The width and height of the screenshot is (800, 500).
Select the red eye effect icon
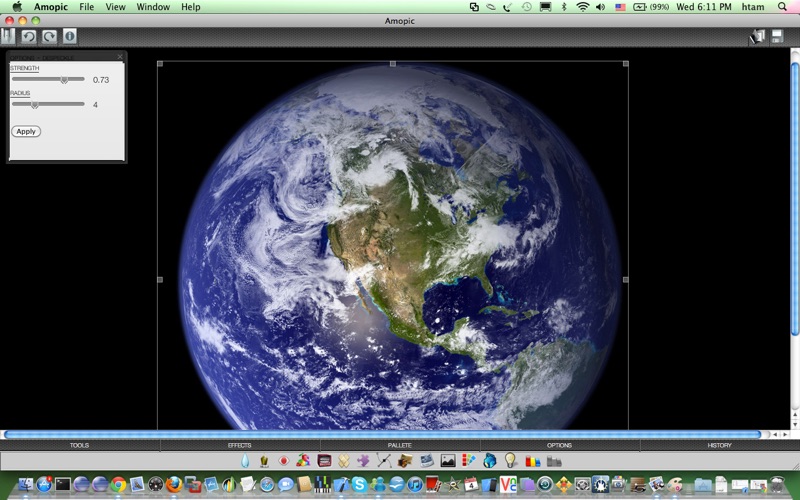[x=284, y=461]
